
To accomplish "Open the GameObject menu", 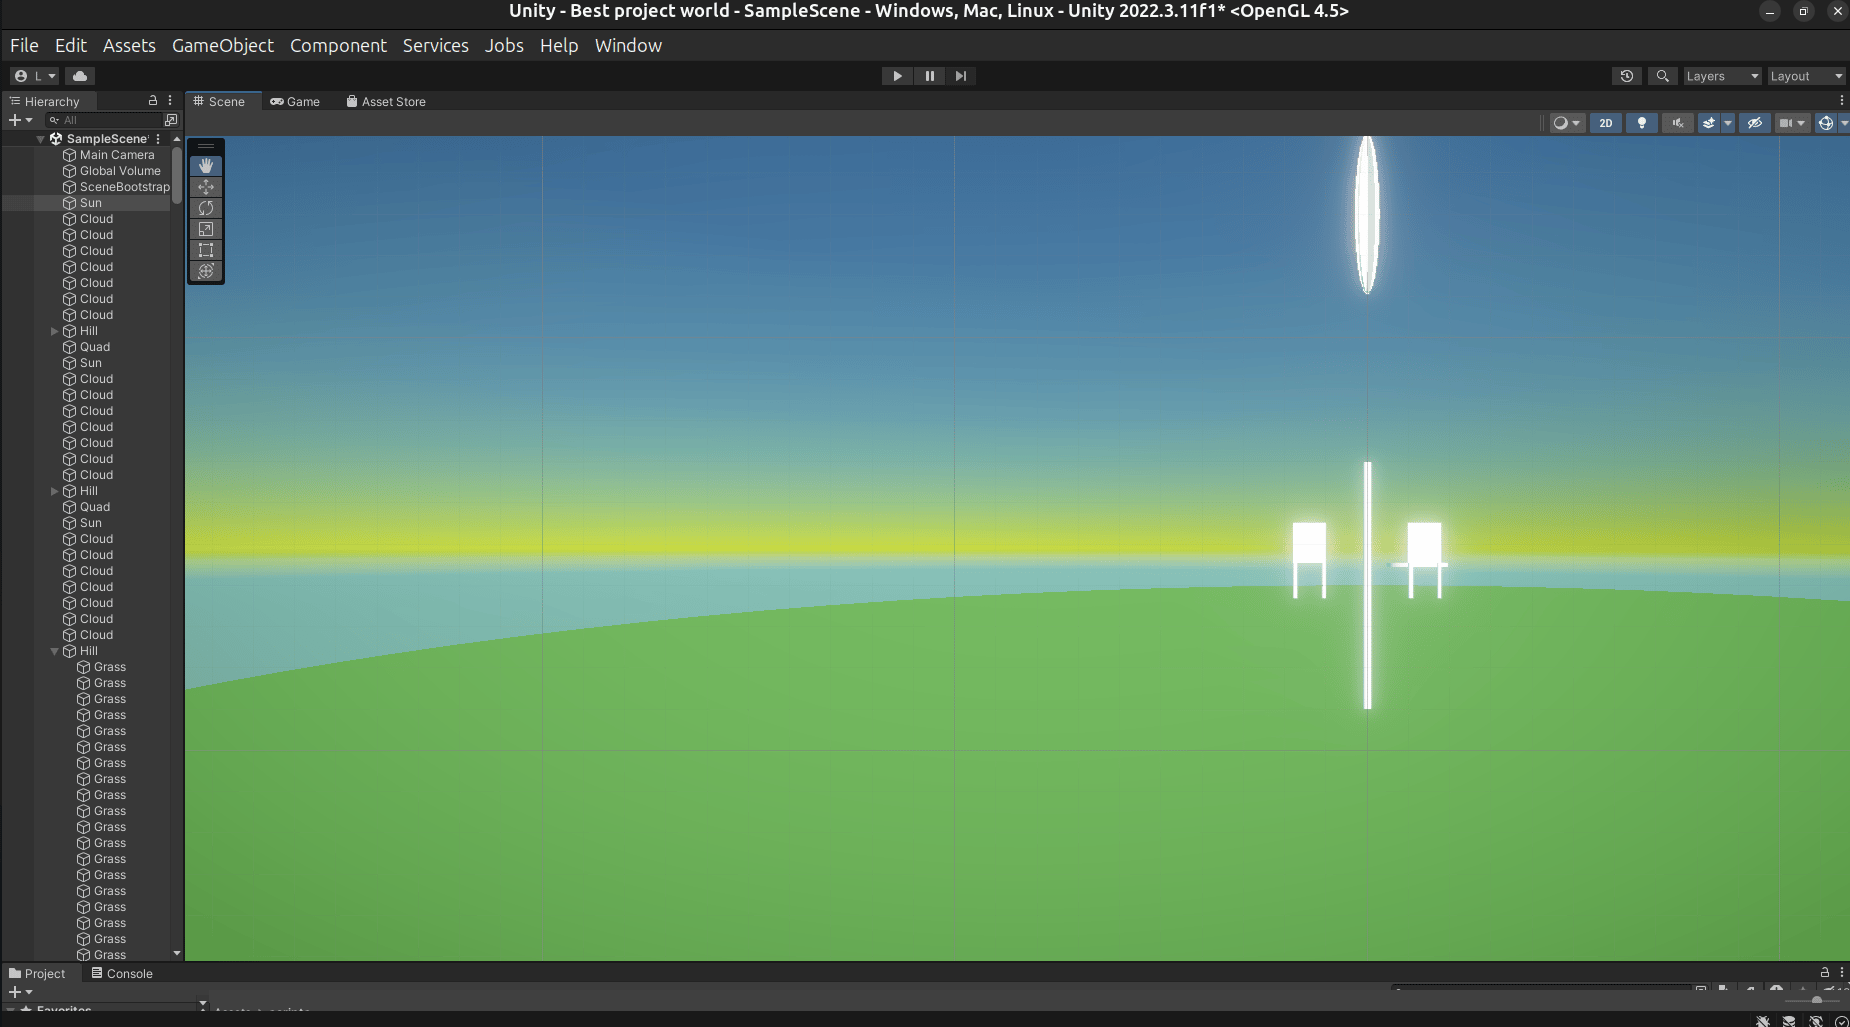I will point(222,46).
